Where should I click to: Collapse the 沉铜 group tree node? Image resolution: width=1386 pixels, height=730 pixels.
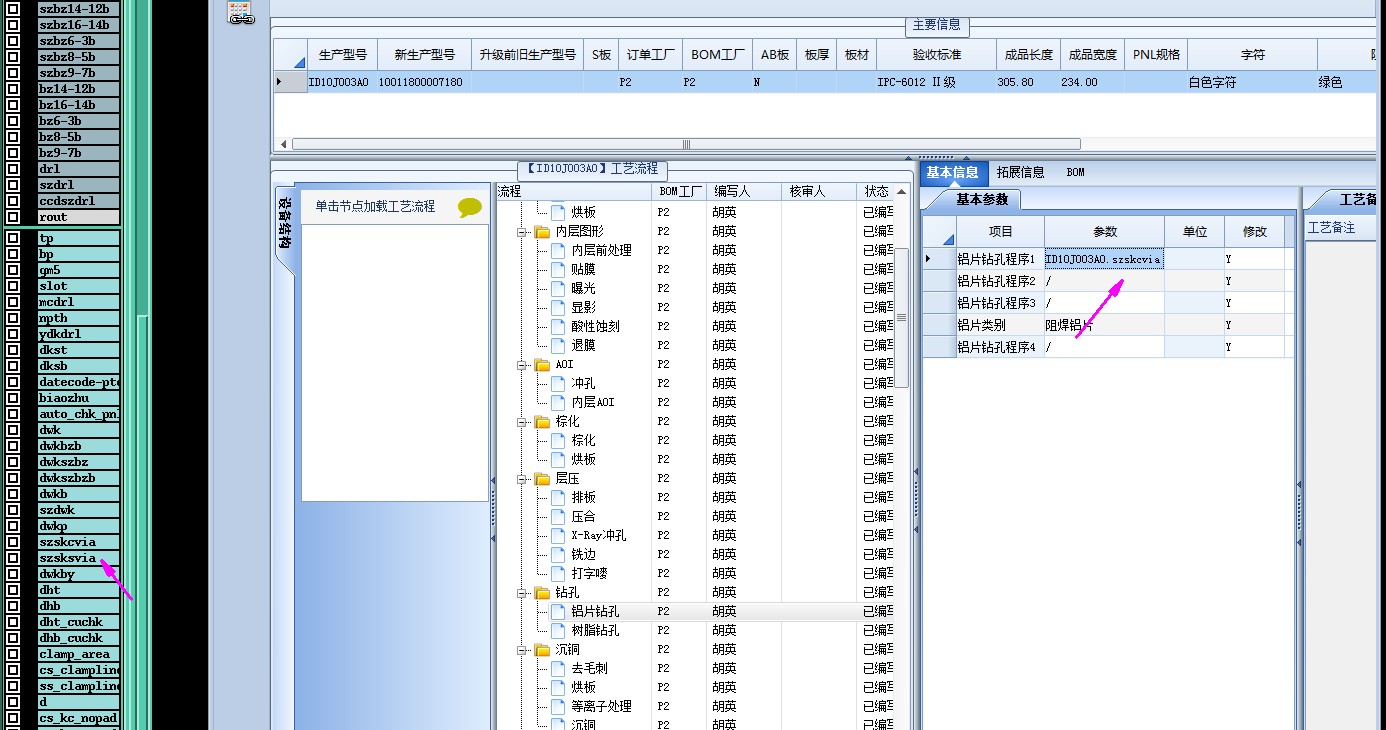coord(522,650)
